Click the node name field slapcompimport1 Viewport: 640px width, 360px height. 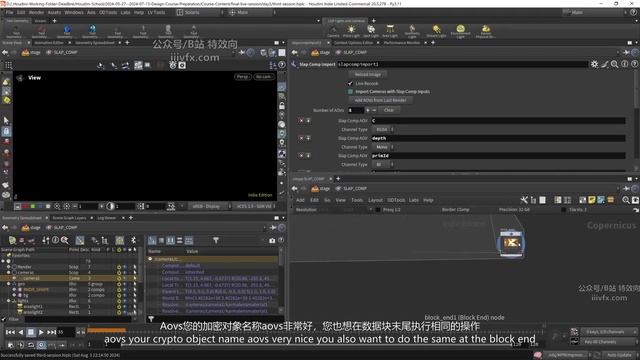click(462, 64)
